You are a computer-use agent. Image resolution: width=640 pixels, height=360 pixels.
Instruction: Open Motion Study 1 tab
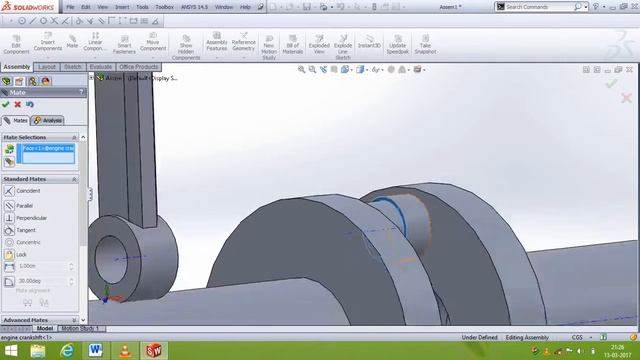pos(81,328)
